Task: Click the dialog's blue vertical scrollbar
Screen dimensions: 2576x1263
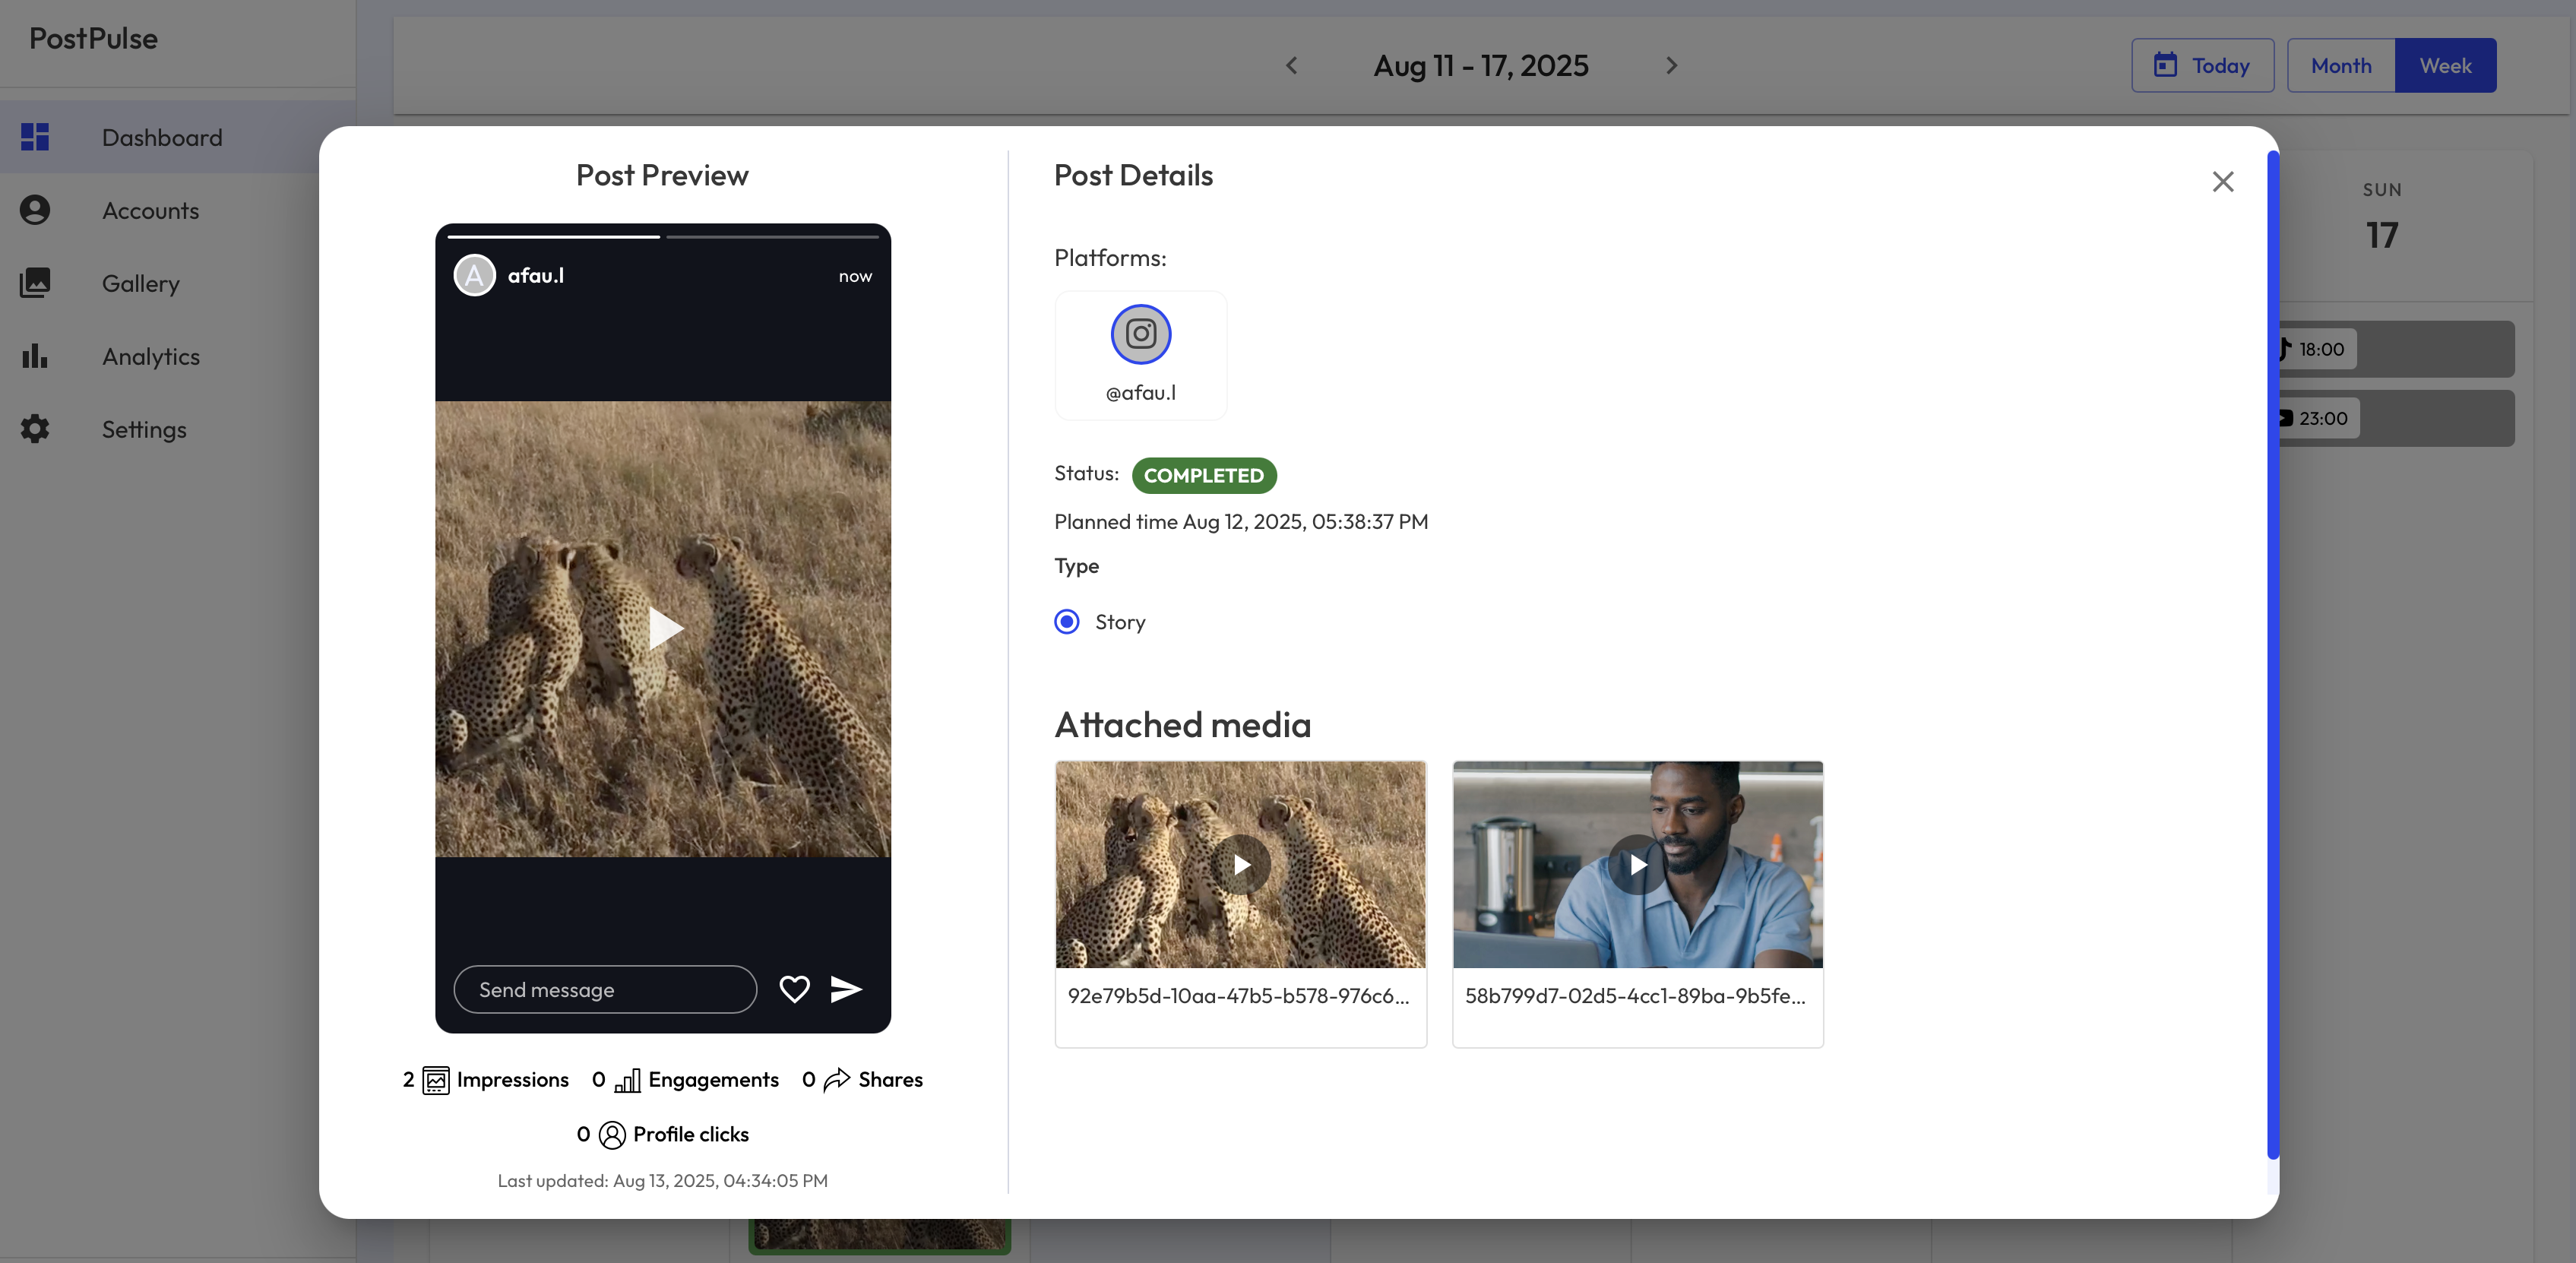Action: (x=2273, y=655)
